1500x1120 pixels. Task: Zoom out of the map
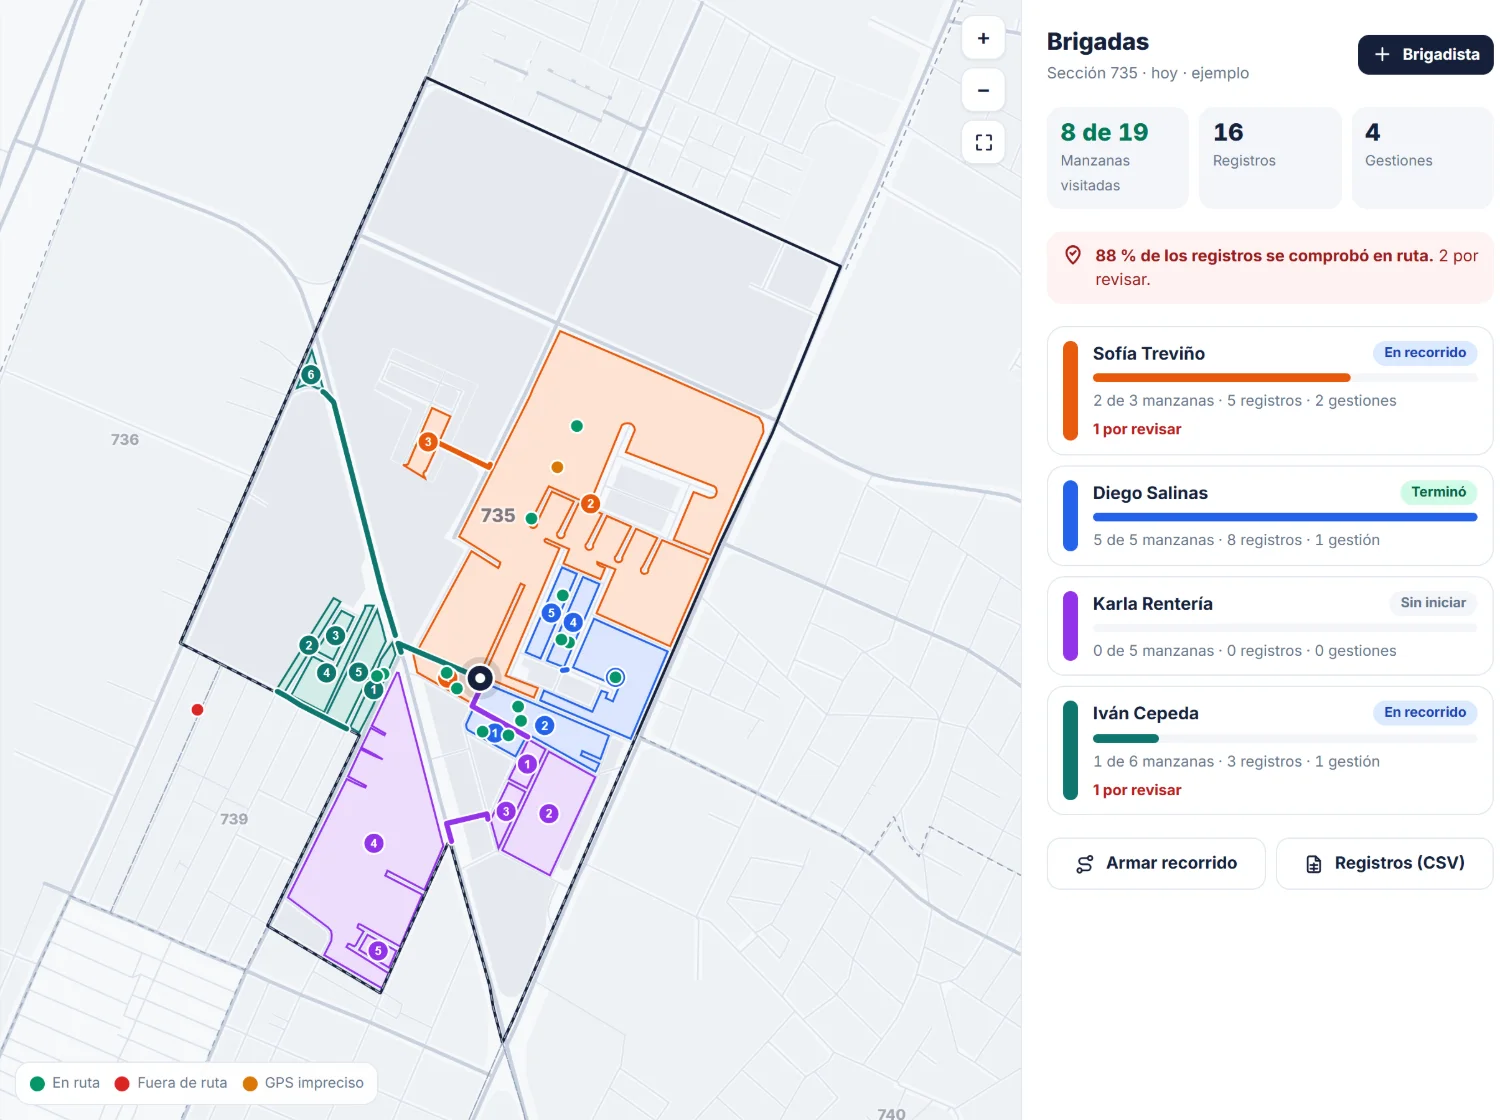(x=983, y=90)
